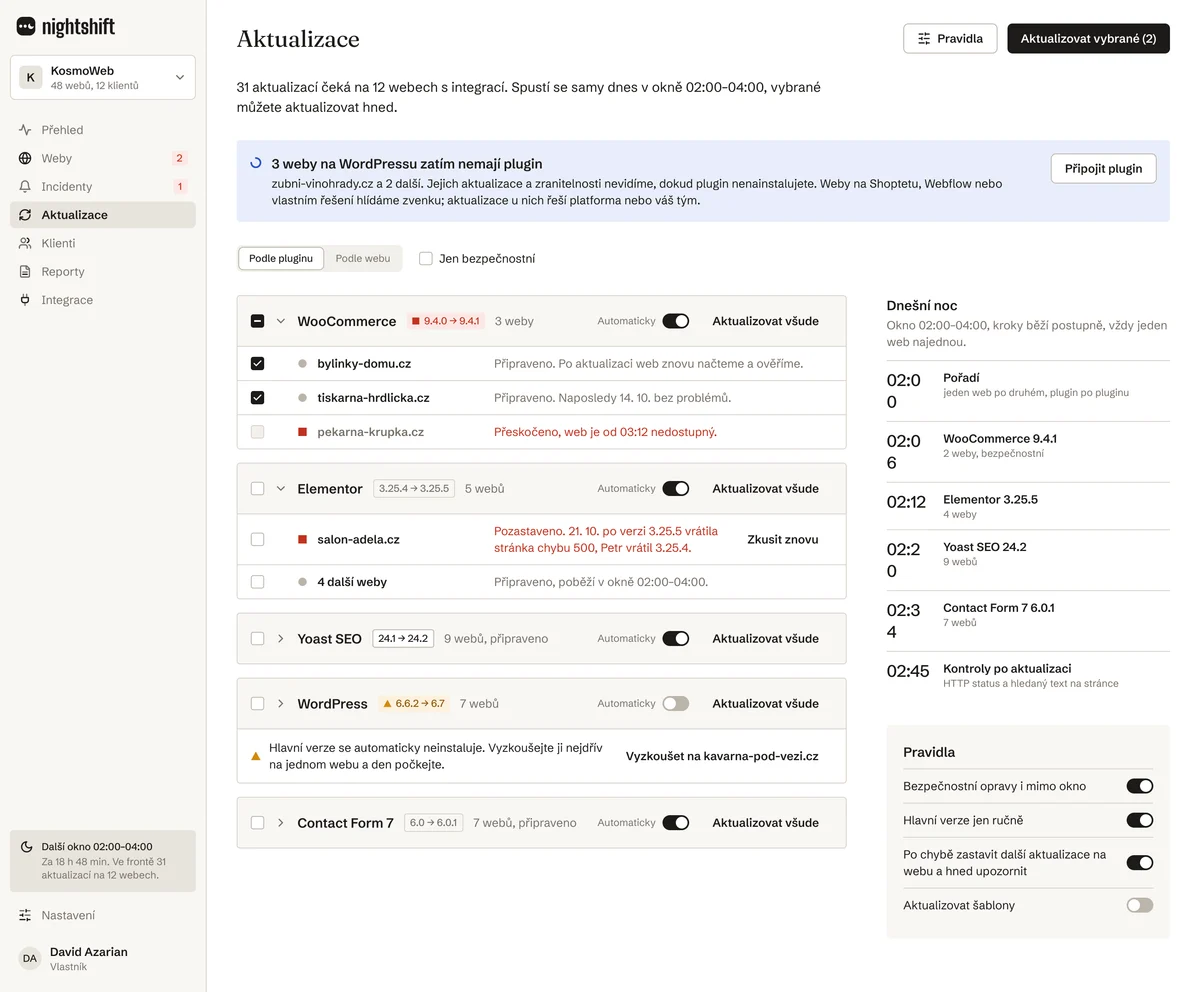Click the DA avatar of David Azarian

pos(30,958)
